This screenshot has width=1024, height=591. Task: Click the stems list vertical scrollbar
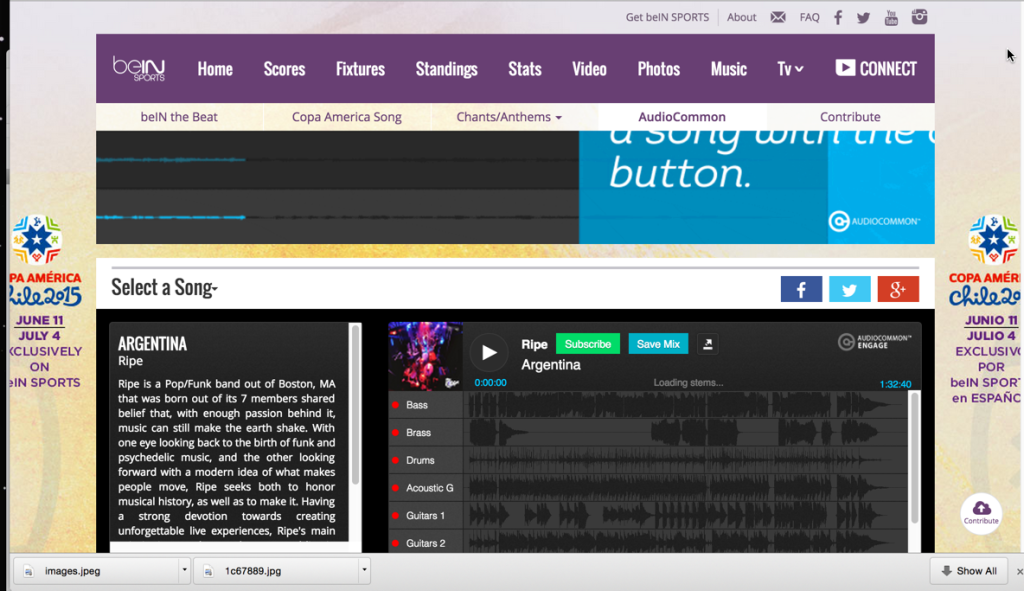pyautogui.click(x=914, y=457)
